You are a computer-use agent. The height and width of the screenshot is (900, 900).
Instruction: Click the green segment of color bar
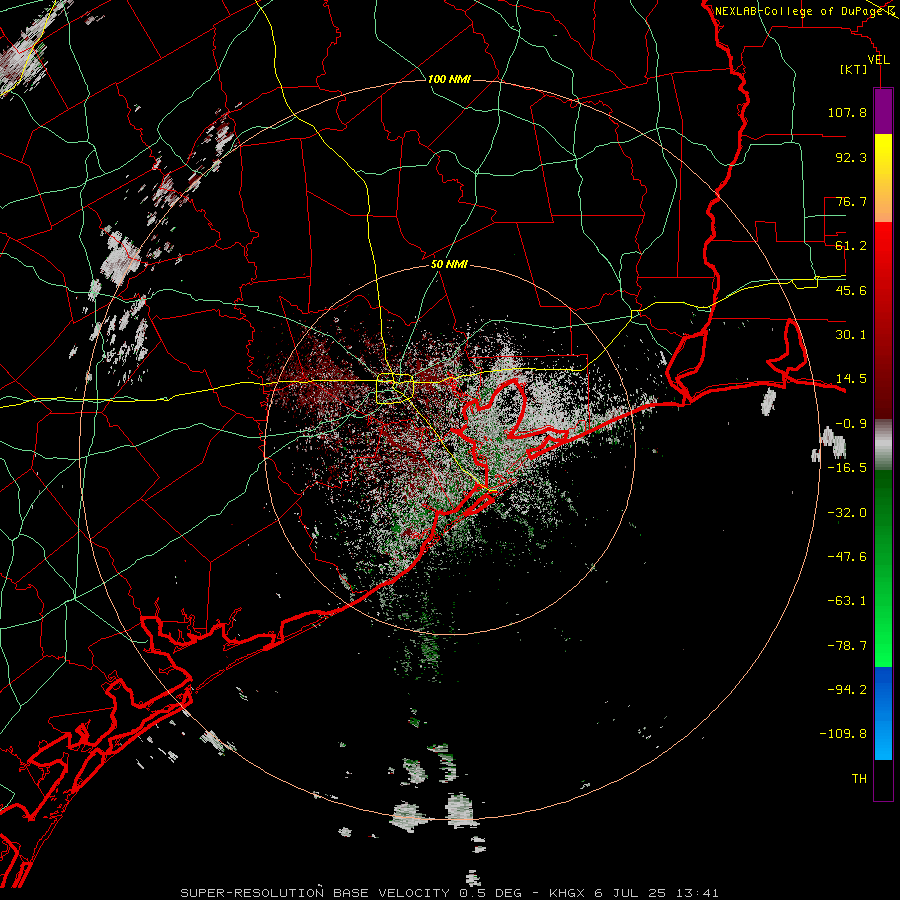click(x=883, y=568)
